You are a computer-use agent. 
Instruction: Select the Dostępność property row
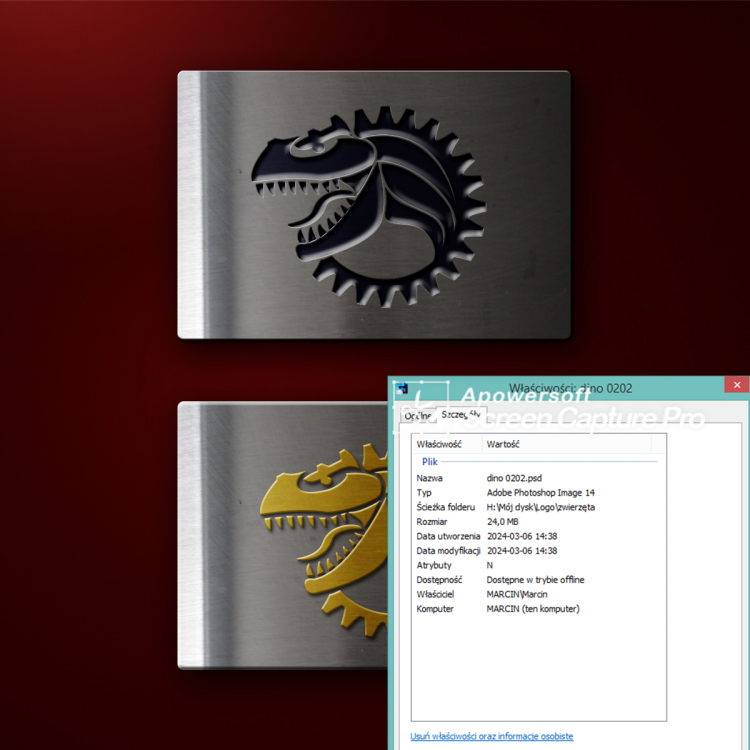click(439, 580)
